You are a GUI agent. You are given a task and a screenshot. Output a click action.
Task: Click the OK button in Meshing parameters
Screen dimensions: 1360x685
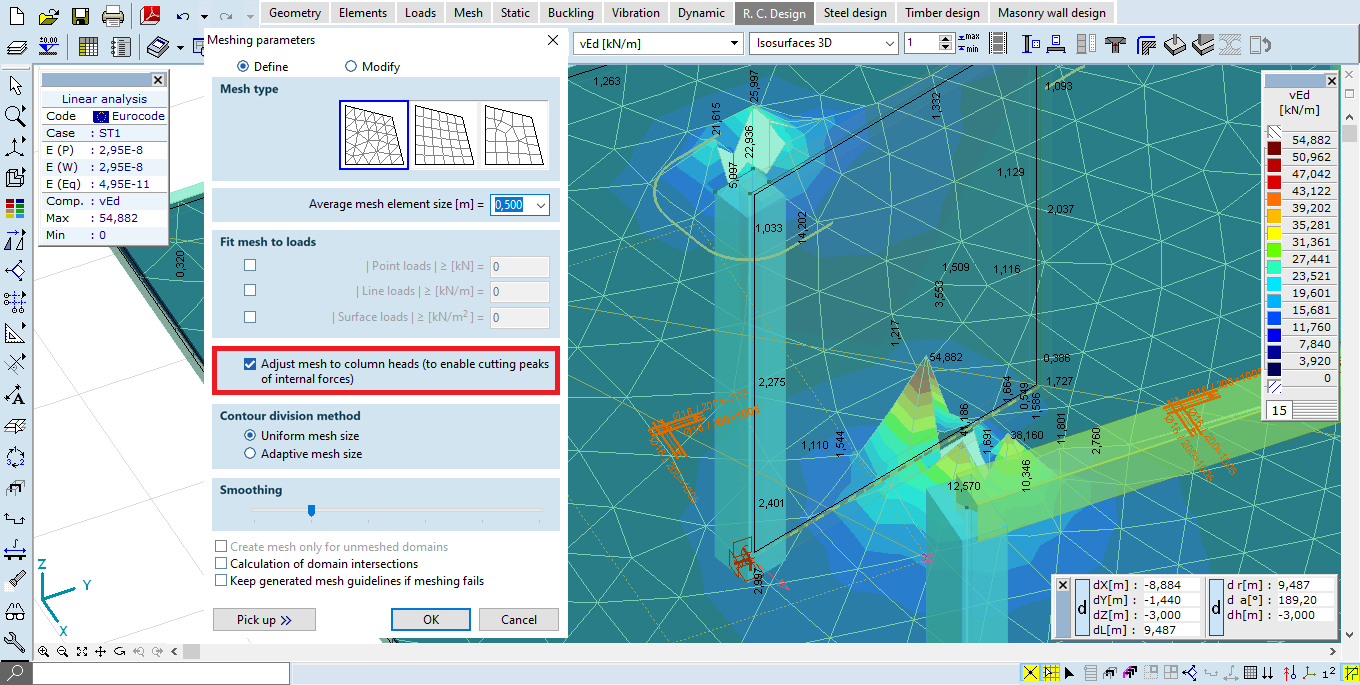point(431,620)
